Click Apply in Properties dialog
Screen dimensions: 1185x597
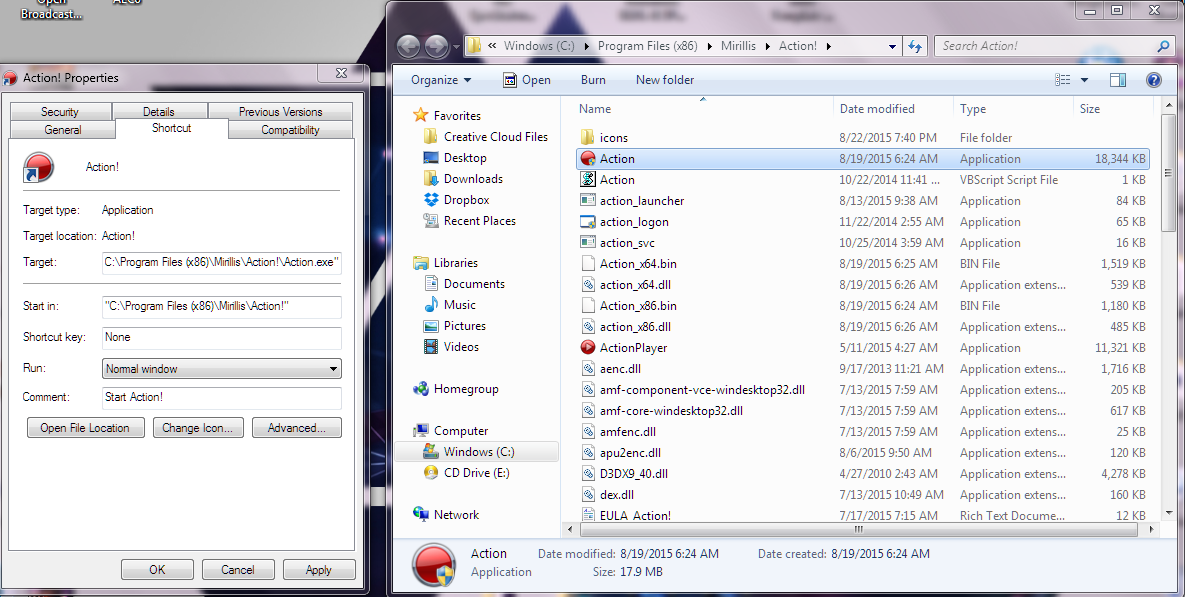click(x=318, y=570)
